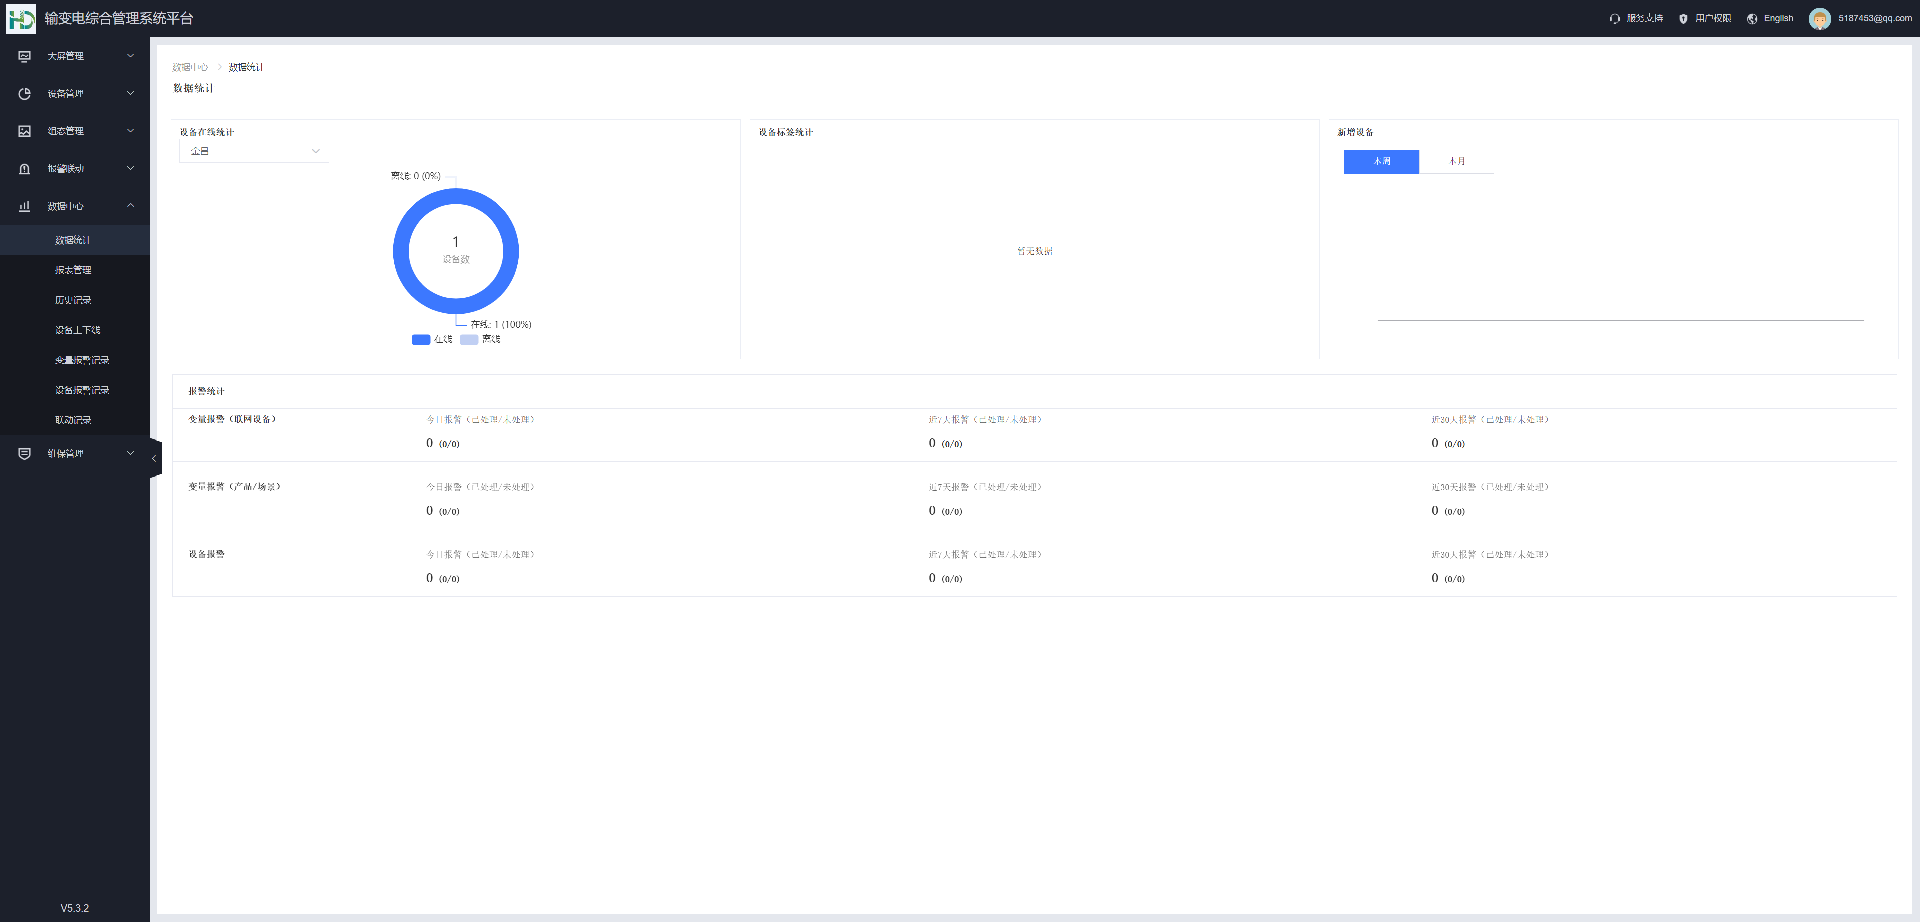Open the 今日 period dropdown
Screen dimensions: 1920x922
[x=254, y=151]
